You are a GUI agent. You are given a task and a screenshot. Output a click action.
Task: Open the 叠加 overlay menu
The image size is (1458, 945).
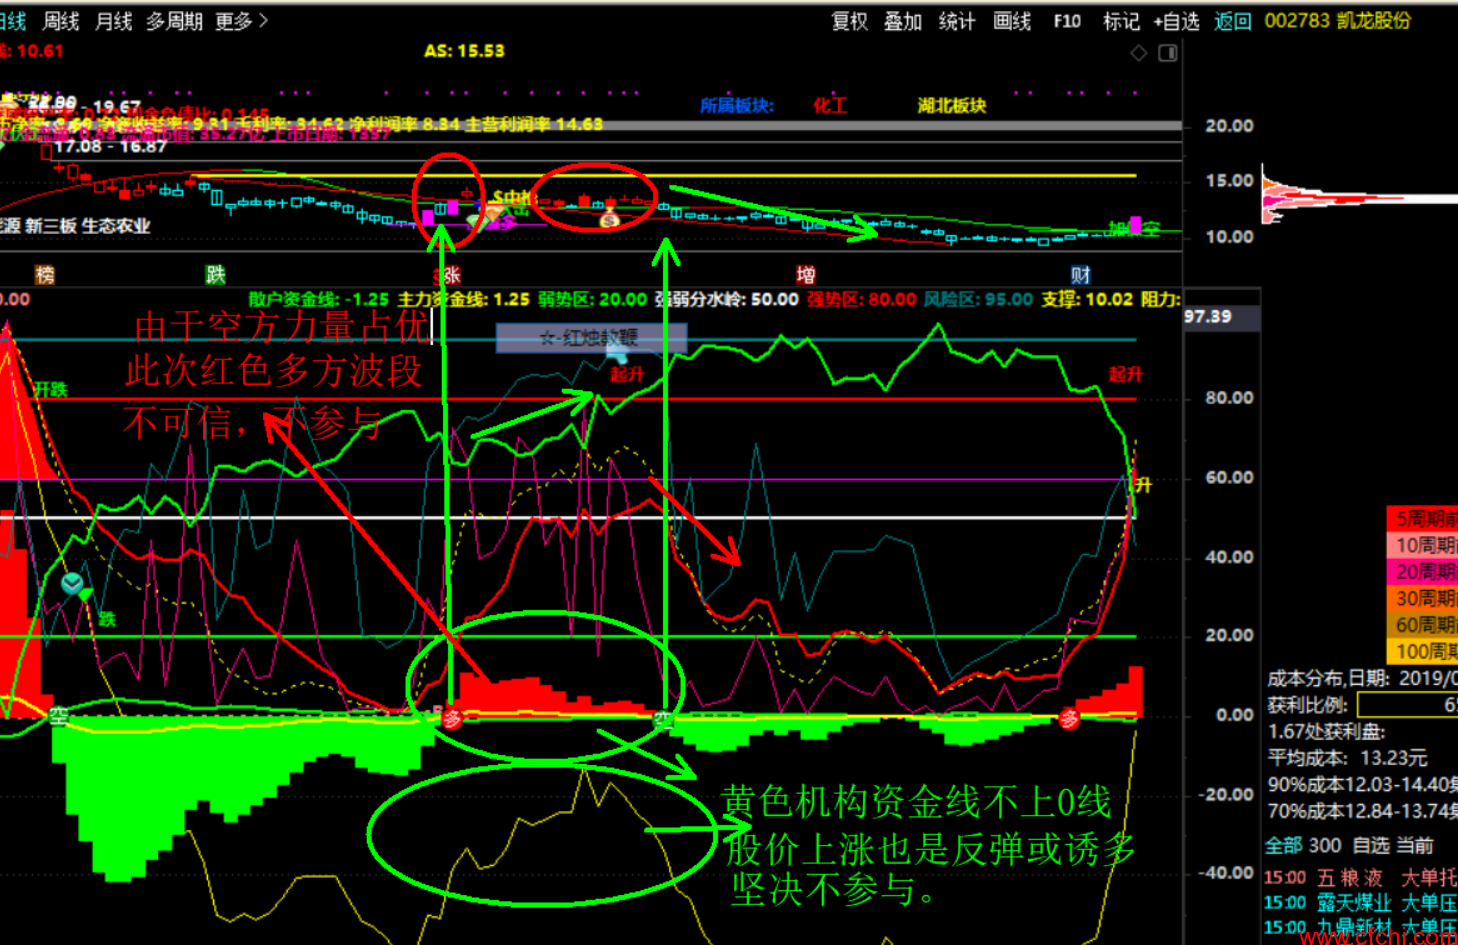tap(903, 21)
